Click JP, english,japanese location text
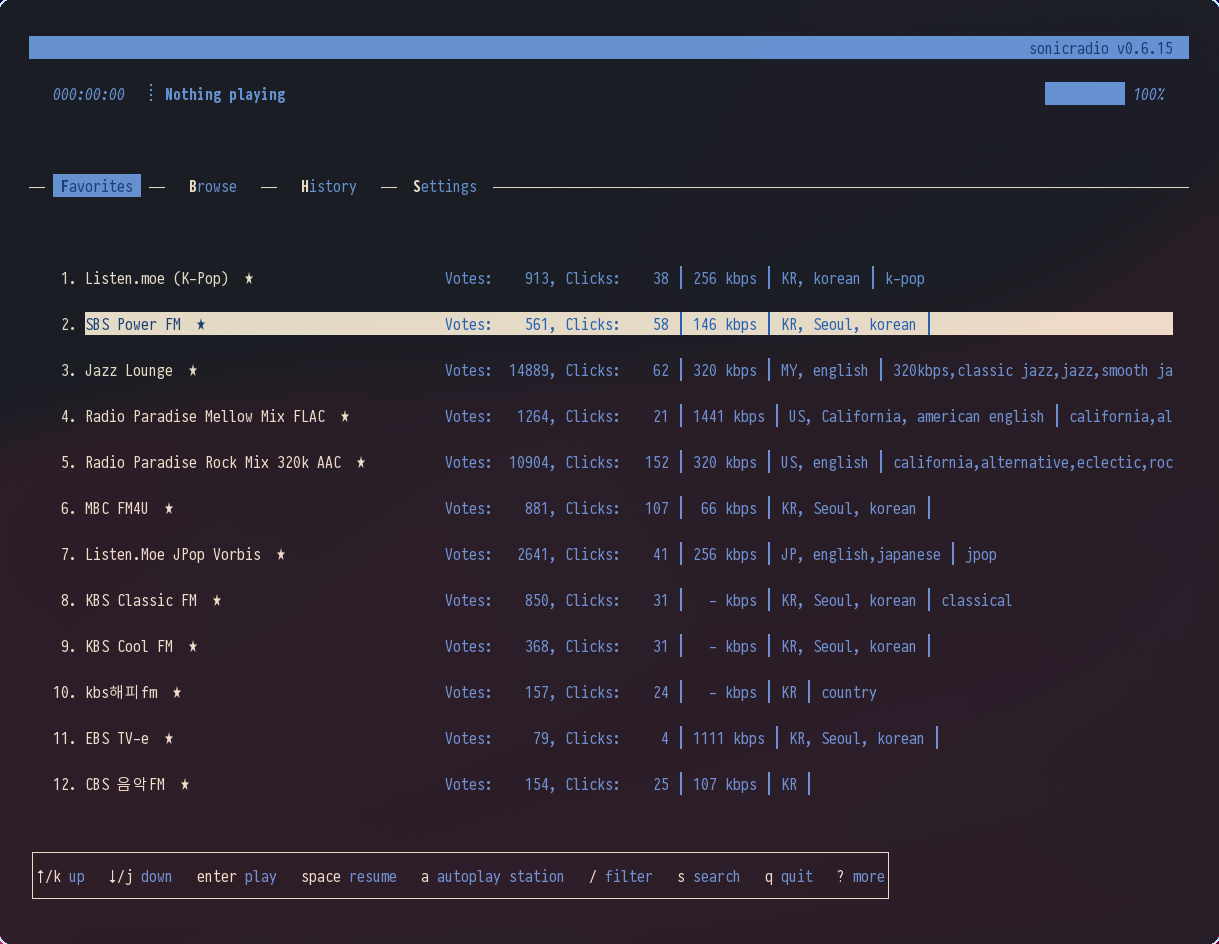The width and height of the screenshot is (1219, 944). click(x=861, y=554)
